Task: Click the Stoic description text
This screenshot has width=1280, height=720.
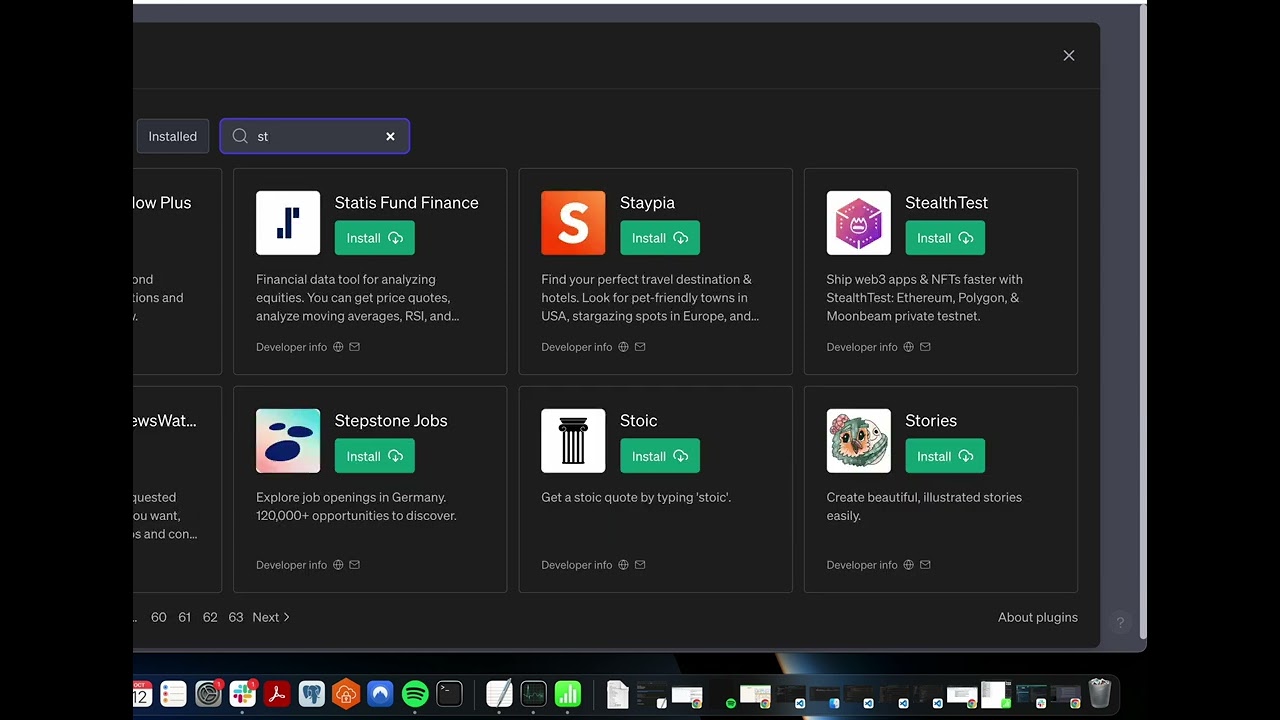Action: click(636, 497)
